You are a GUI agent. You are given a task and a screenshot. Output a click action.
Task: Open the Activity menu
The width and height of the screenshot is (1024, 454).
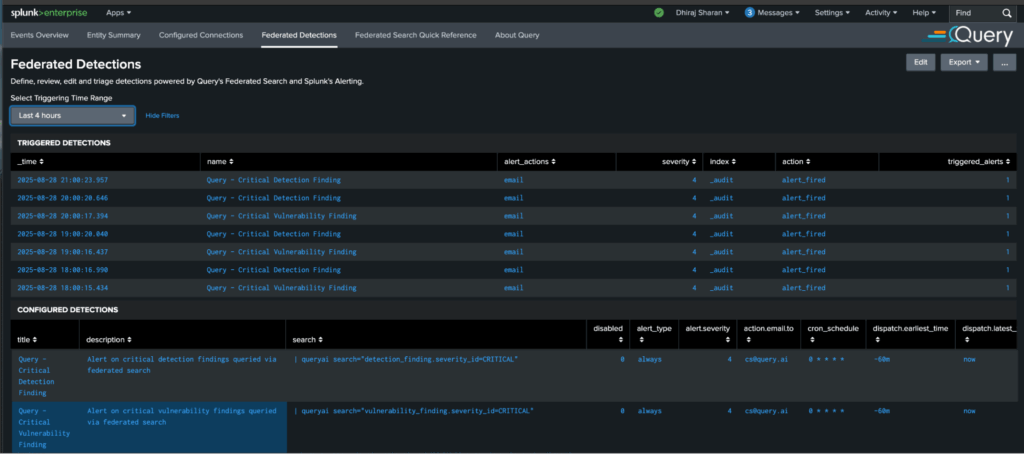[x=881, y=12]
